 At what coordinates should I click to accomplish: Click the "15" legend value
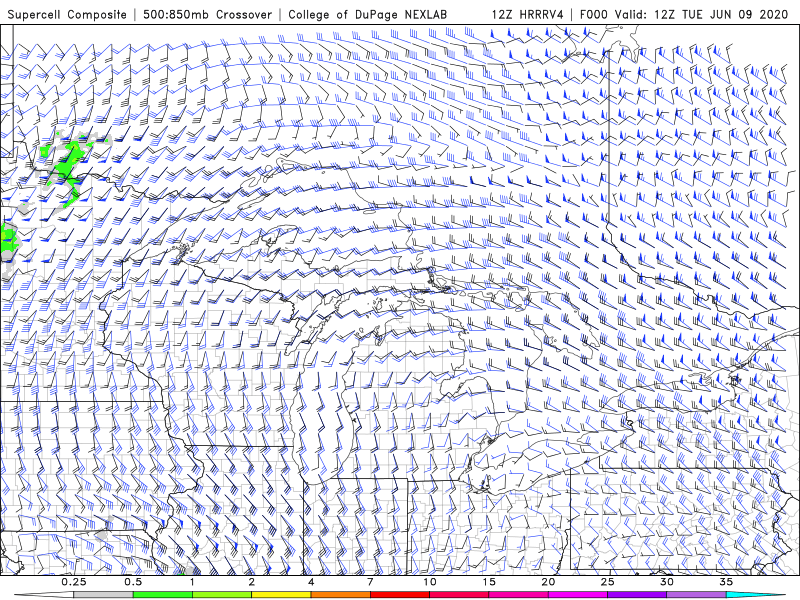point(489,582)
